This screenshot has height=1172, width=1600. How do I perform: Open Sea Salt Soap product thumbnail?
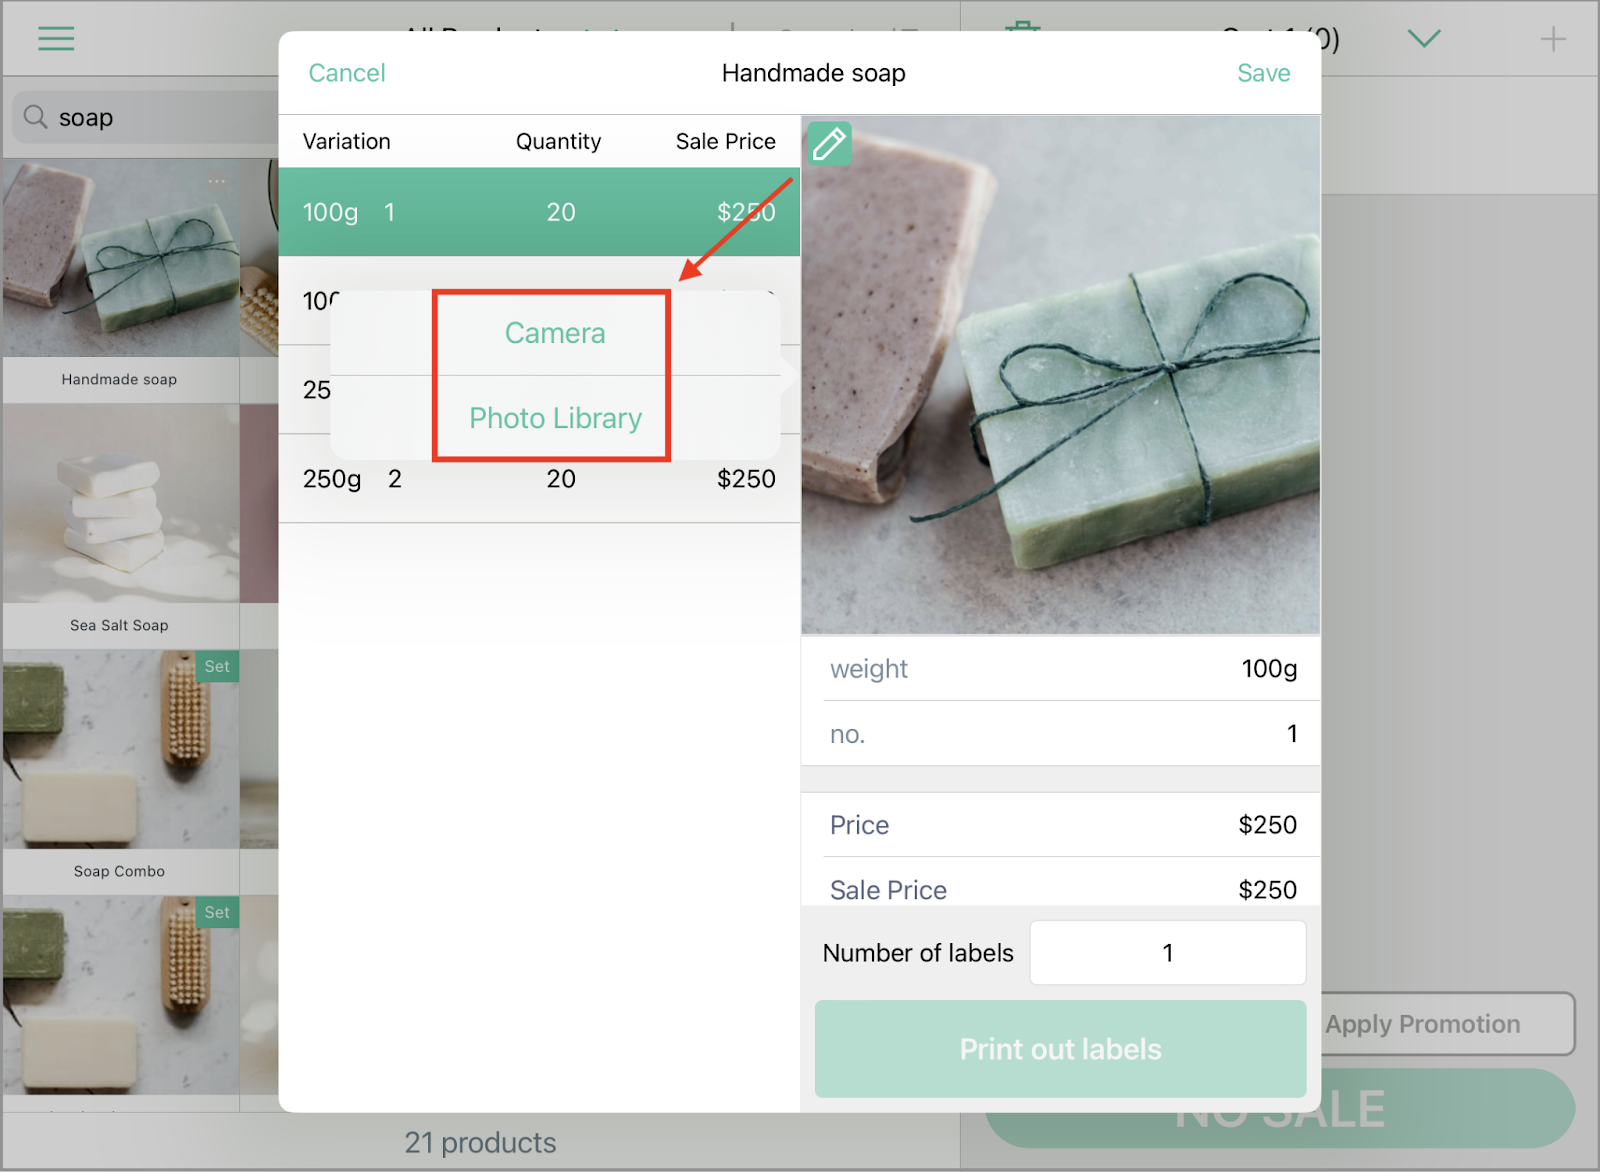120,504
